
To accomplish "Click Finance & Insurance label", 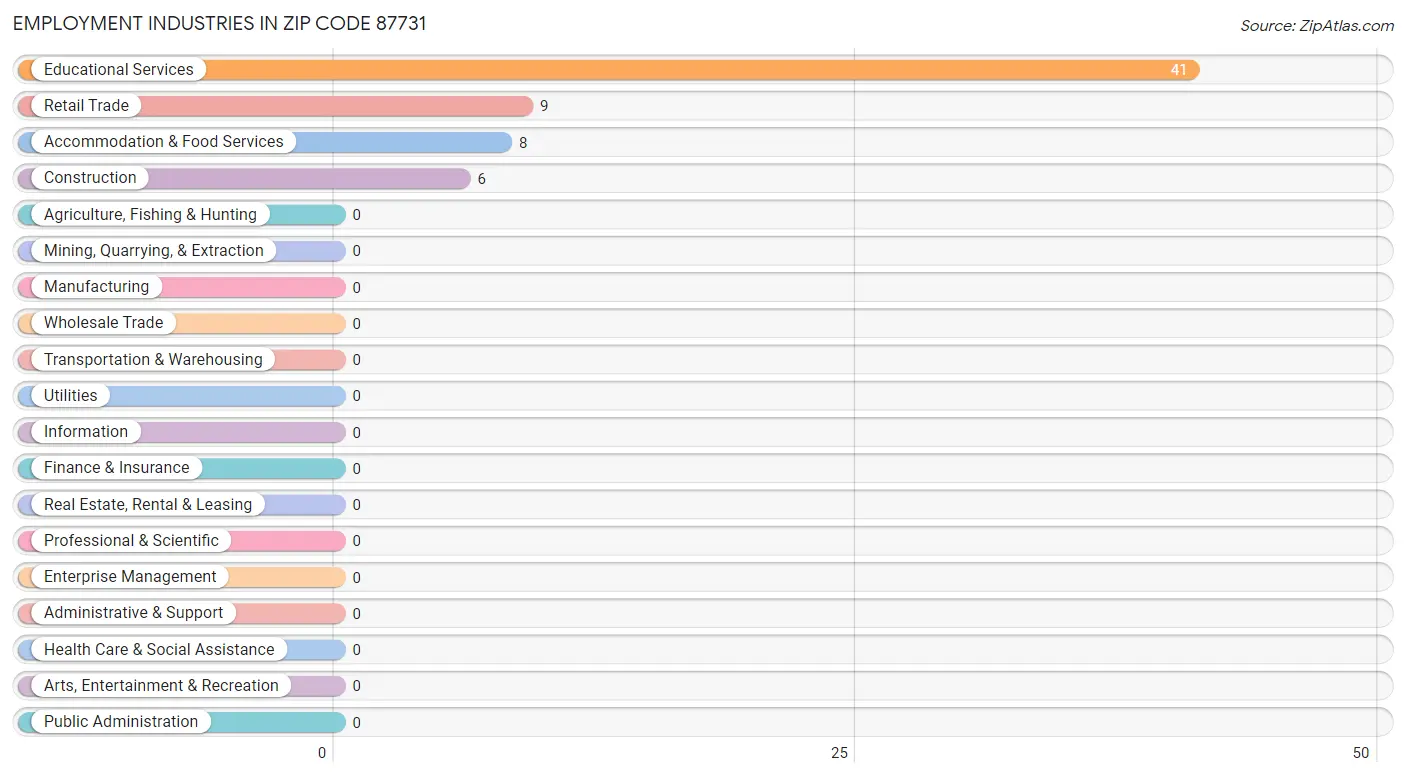I will tap(116, 467).
